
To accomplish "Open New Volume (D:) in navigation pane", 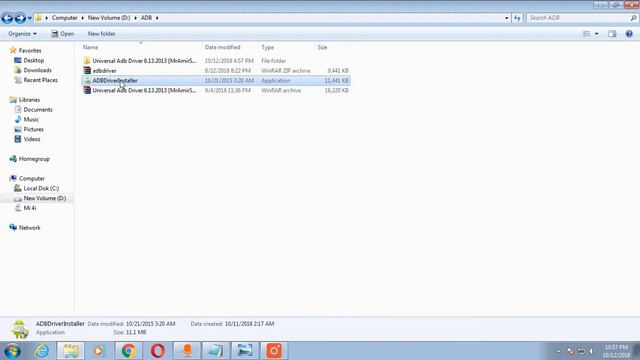I will coord(44,198).
